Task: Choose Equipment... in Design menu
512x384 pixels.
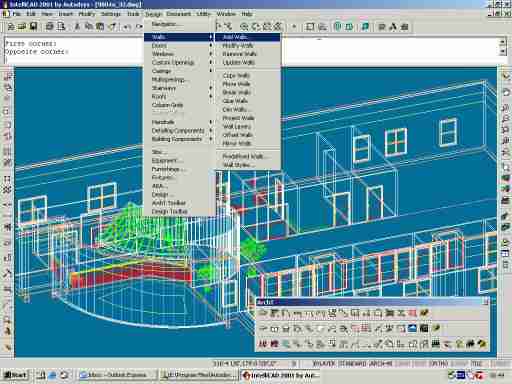Action: coord(179,161)
